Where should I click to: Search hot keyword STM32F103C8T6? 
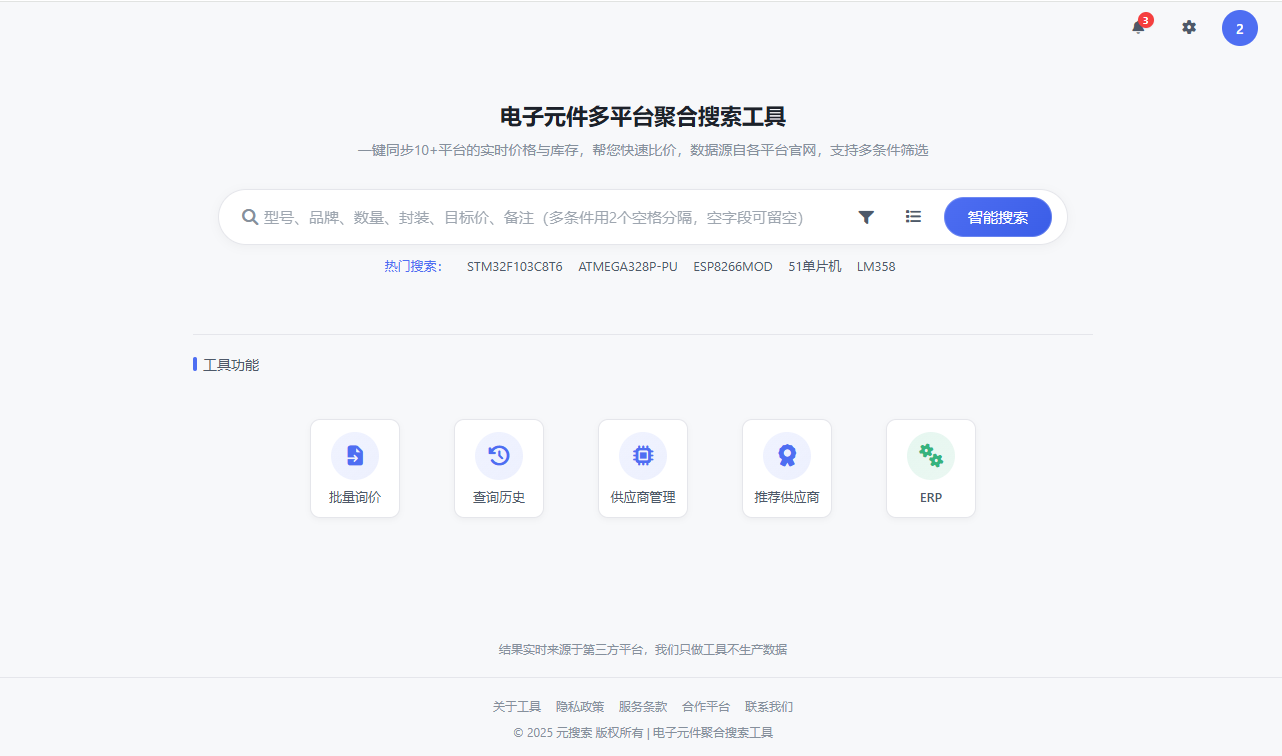click(x=514, y=266)
